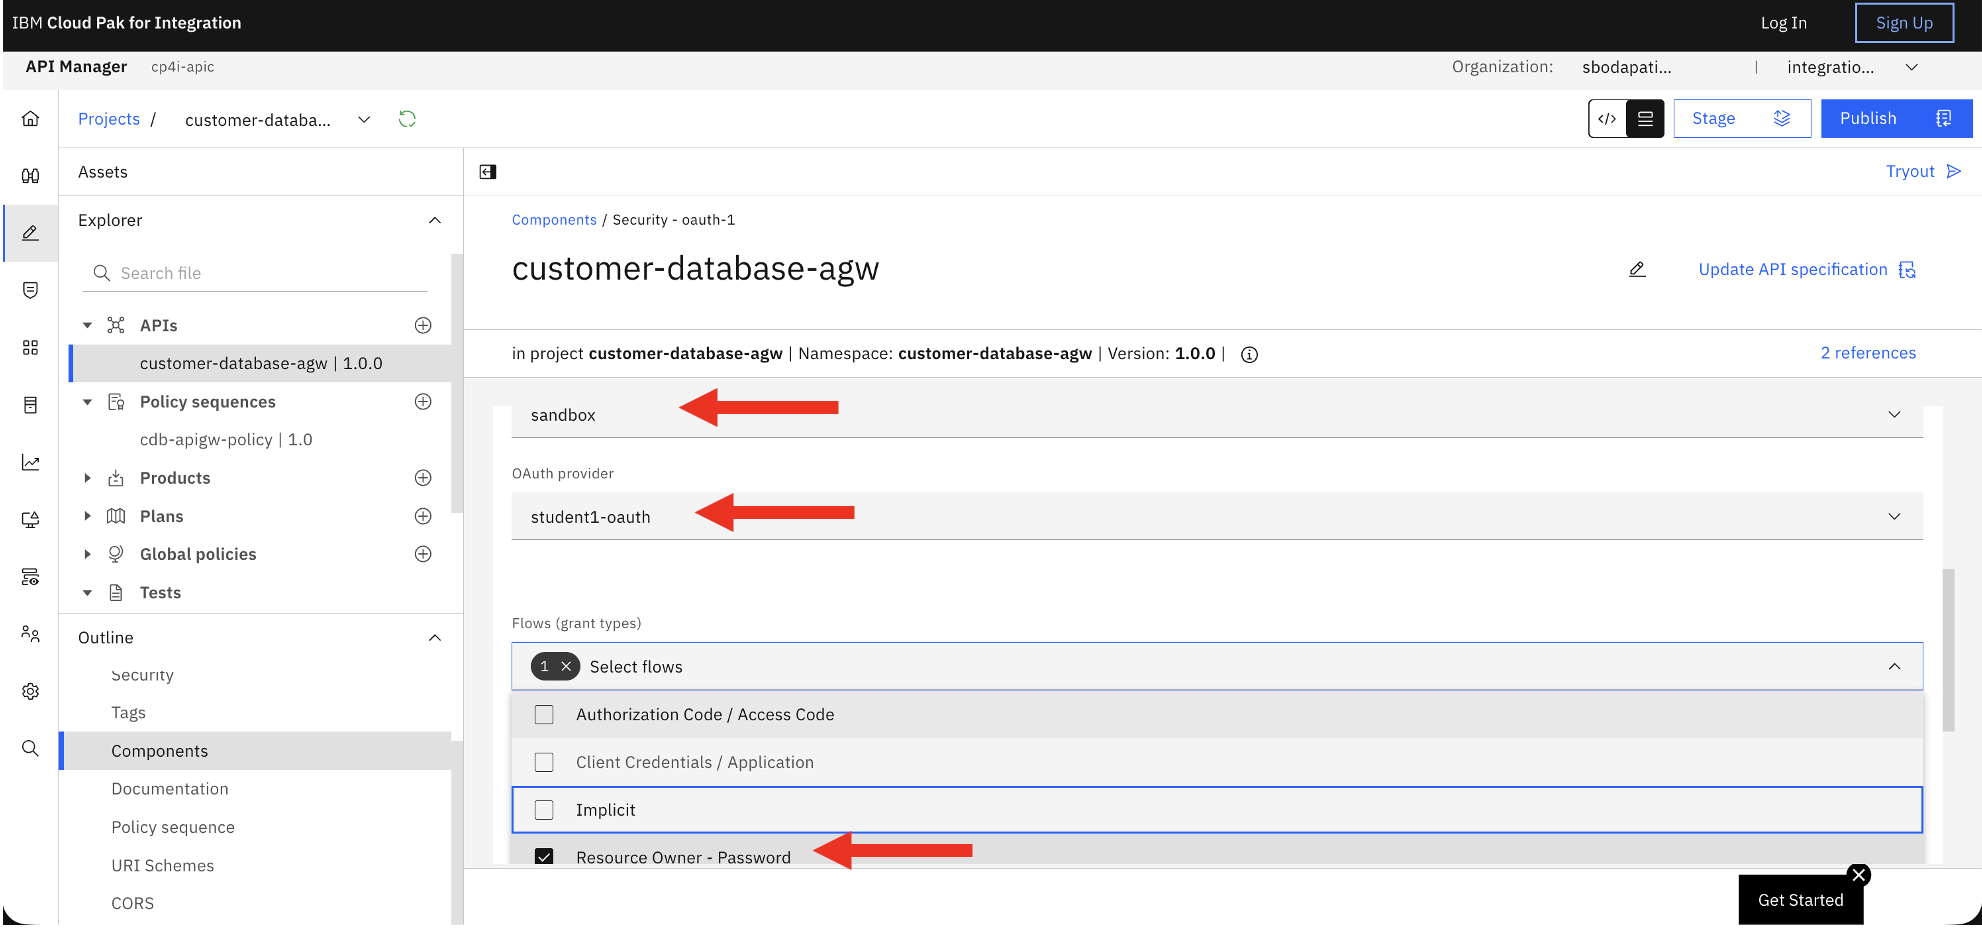Click the main content vertical scrollbar
The width and height of the screenshot is (1982, 928).
point(1948,650)
